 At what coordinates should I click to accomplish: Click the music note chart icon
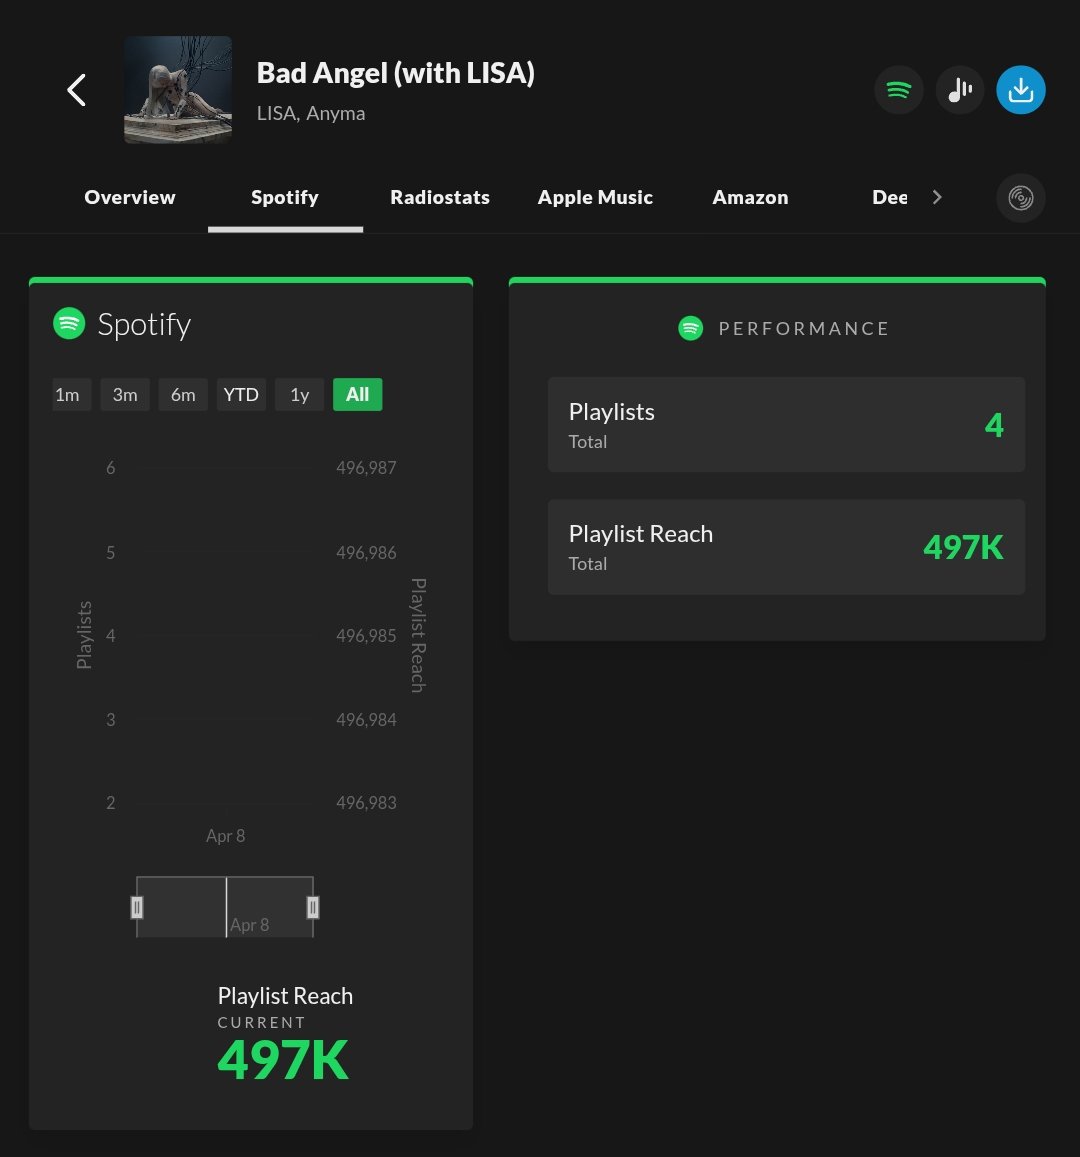click(x=960, y=90)
